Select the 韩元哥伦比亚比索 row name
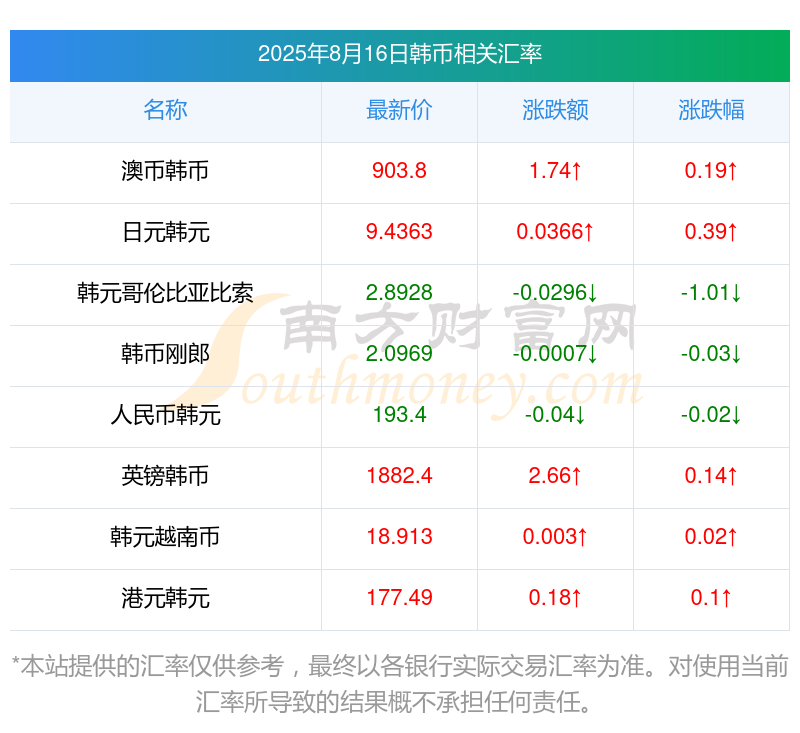800x733 pixels. coord(165,293)
